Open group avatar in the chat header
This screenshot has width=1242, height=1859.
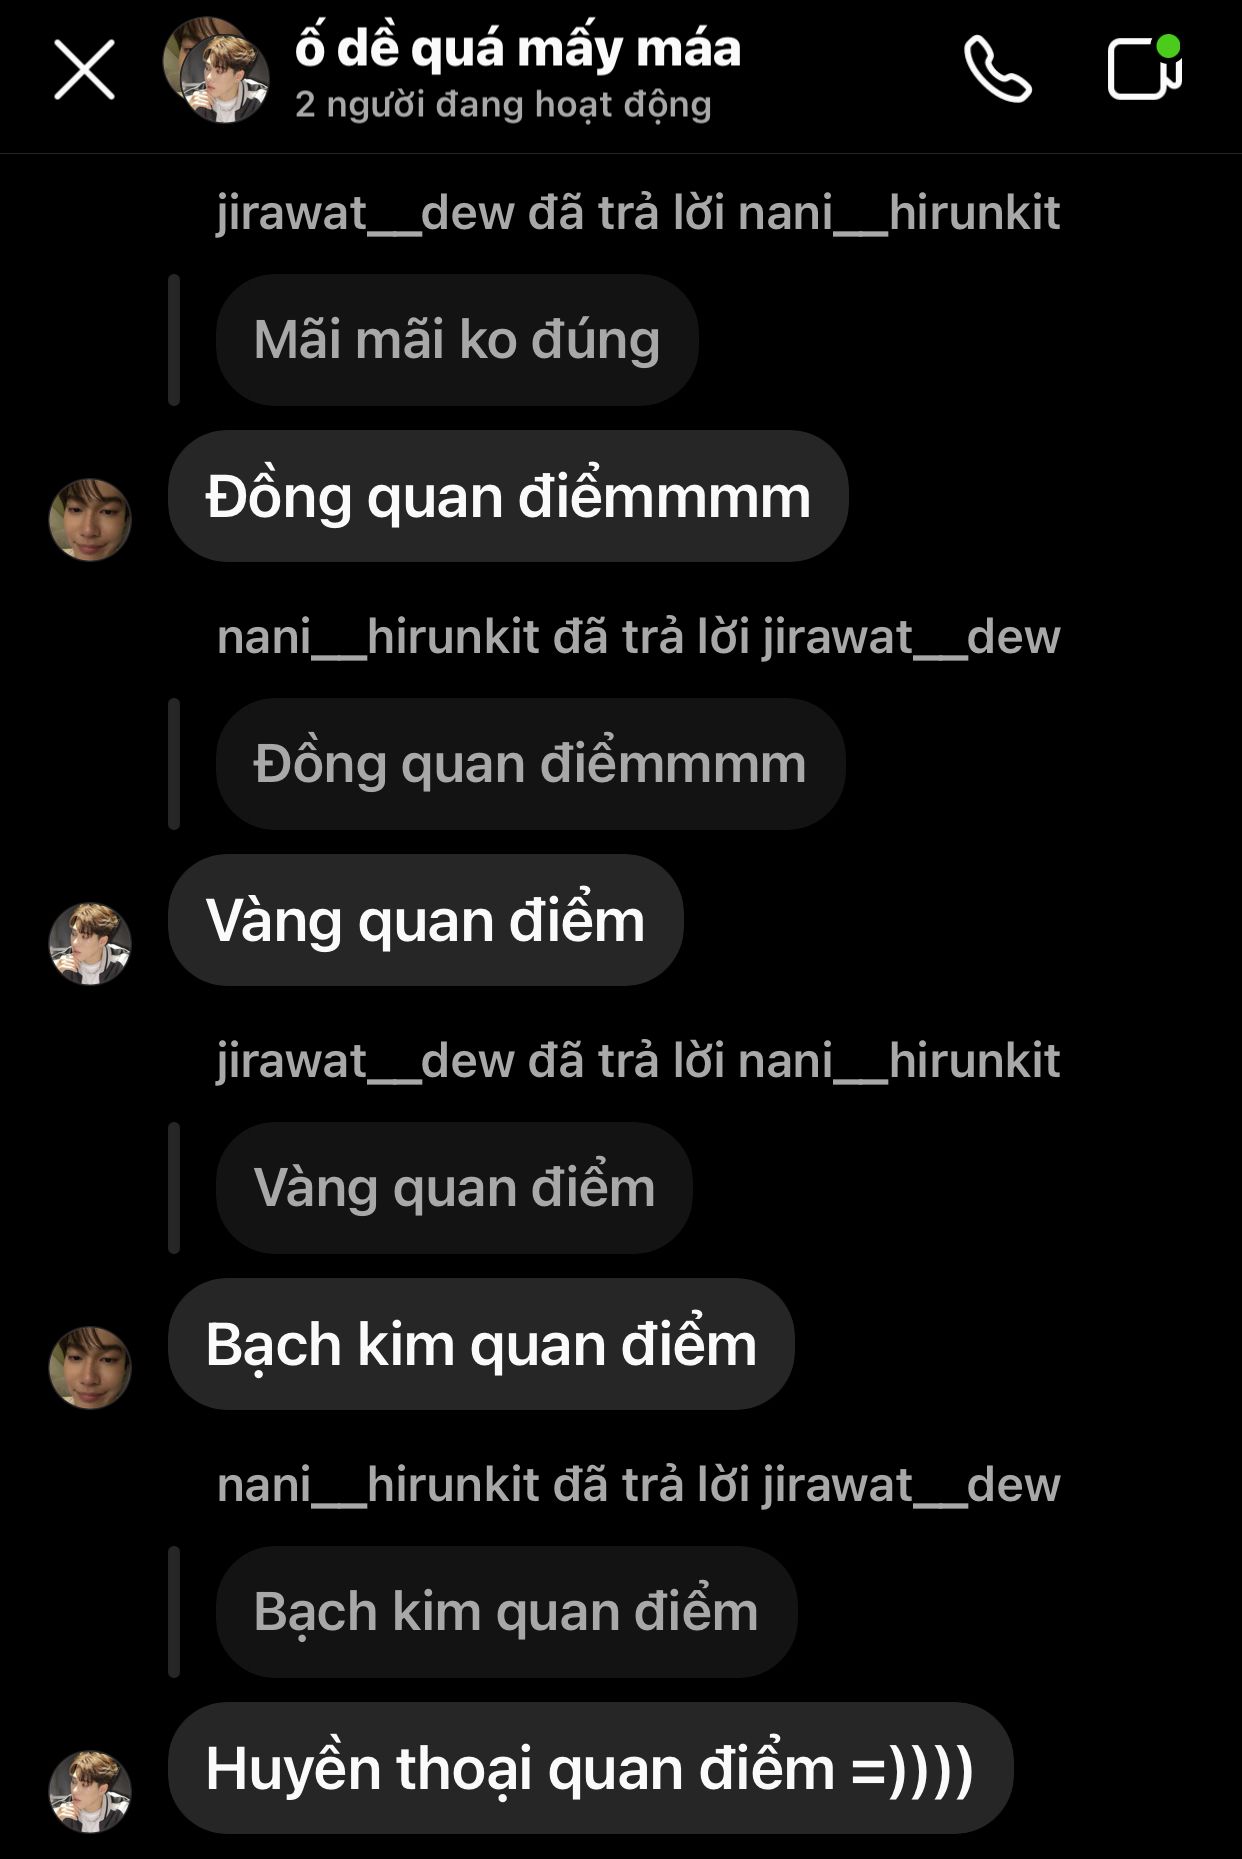[x=216, y=70]
